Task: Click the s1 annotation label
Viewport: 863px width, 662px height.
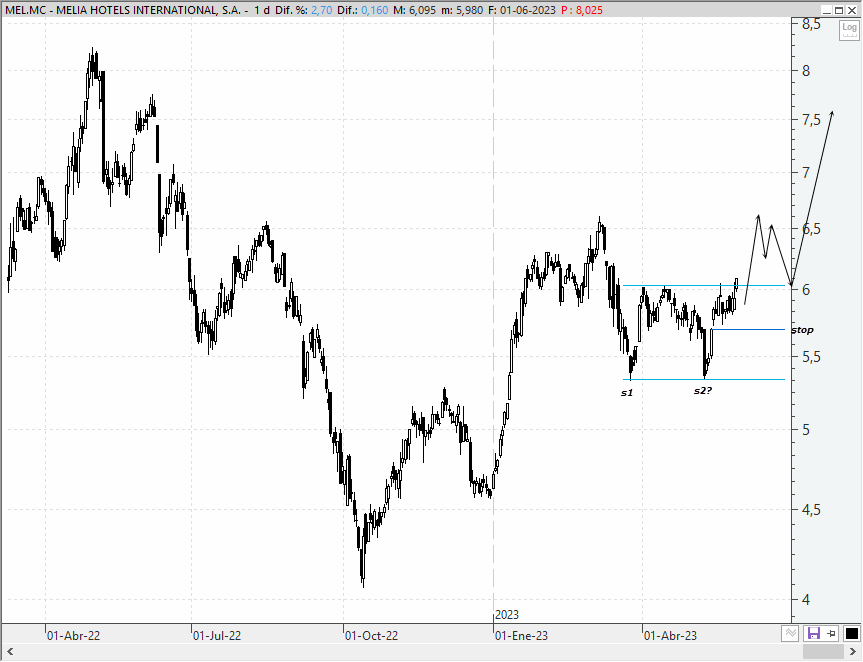Action: 627,393
